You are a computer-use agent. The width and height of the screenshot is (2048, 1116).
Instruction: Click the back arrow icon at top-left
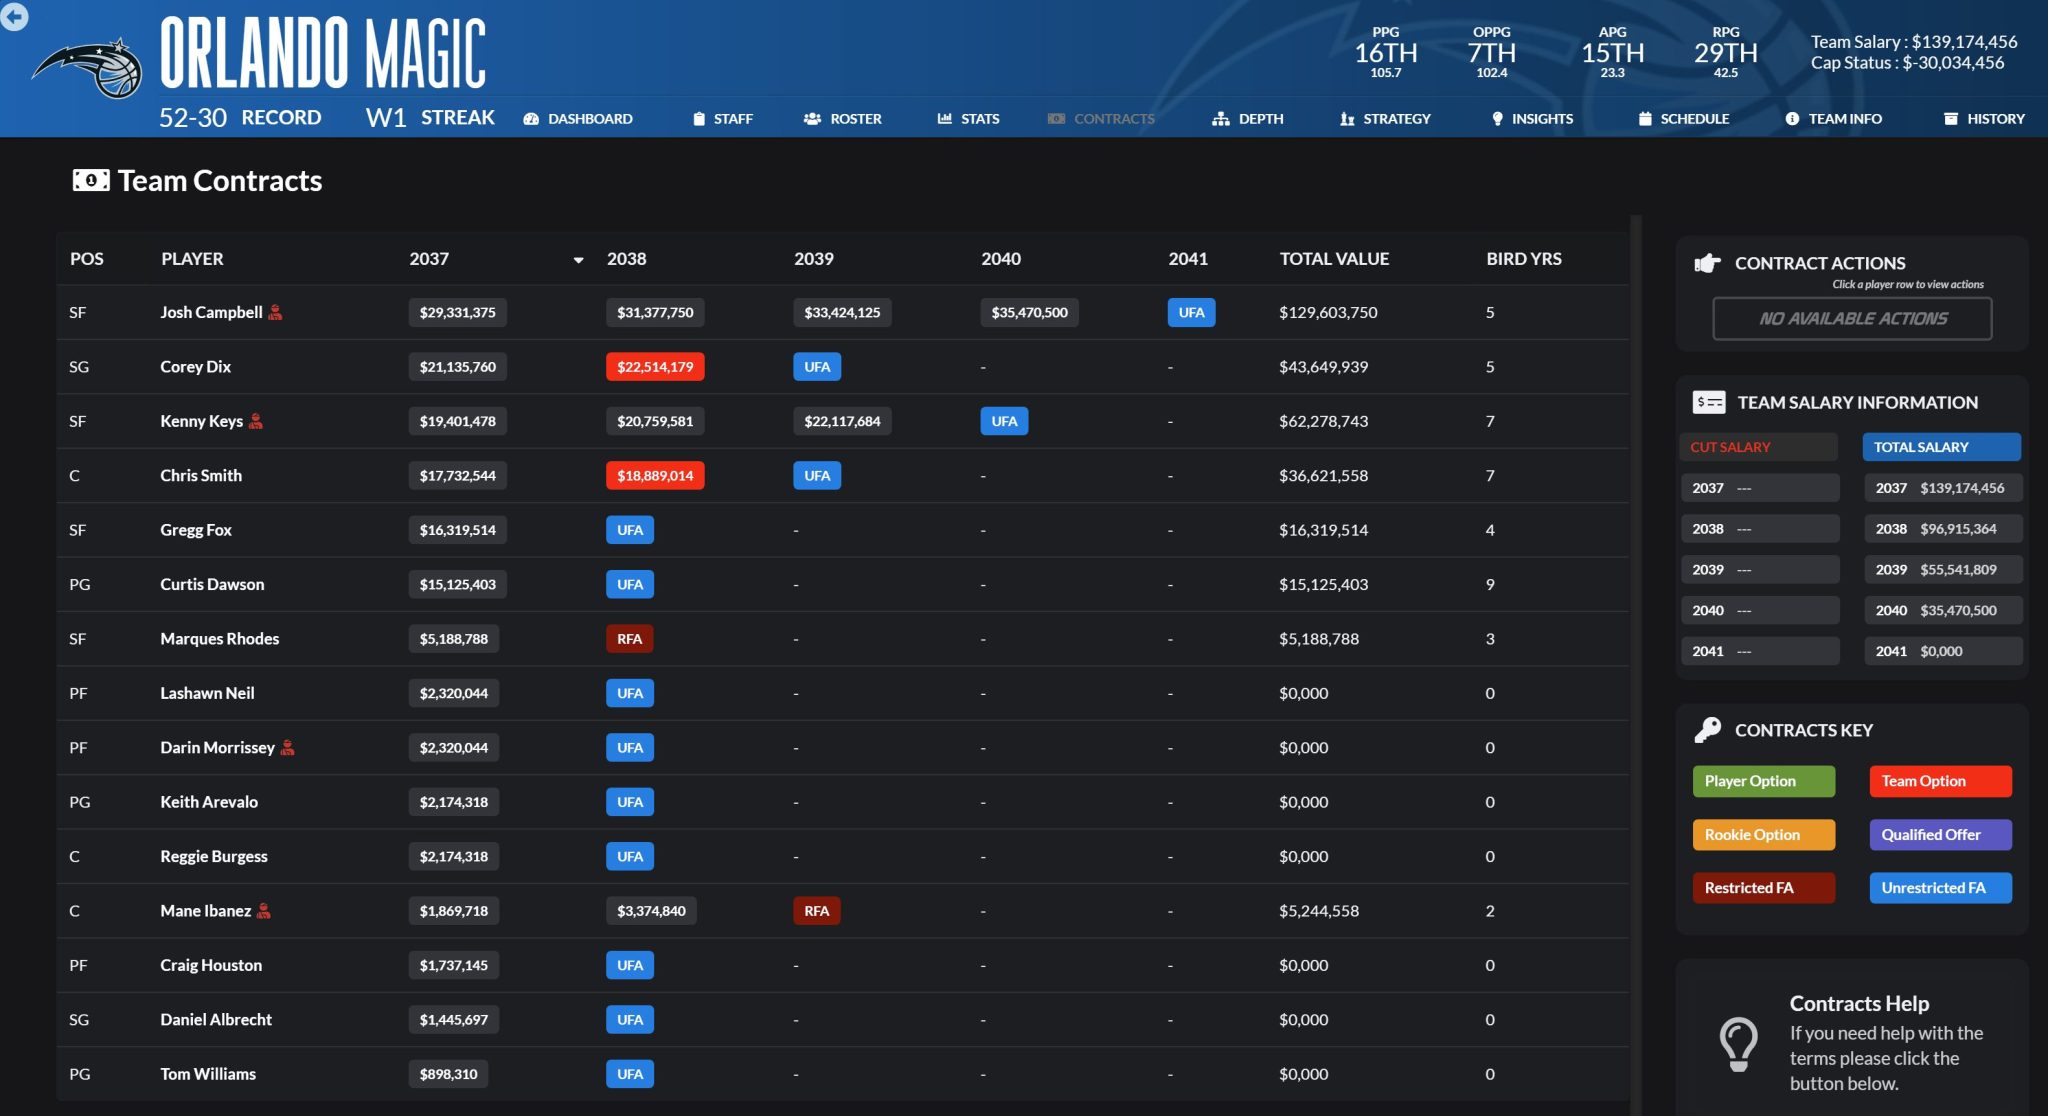point(14,16)
